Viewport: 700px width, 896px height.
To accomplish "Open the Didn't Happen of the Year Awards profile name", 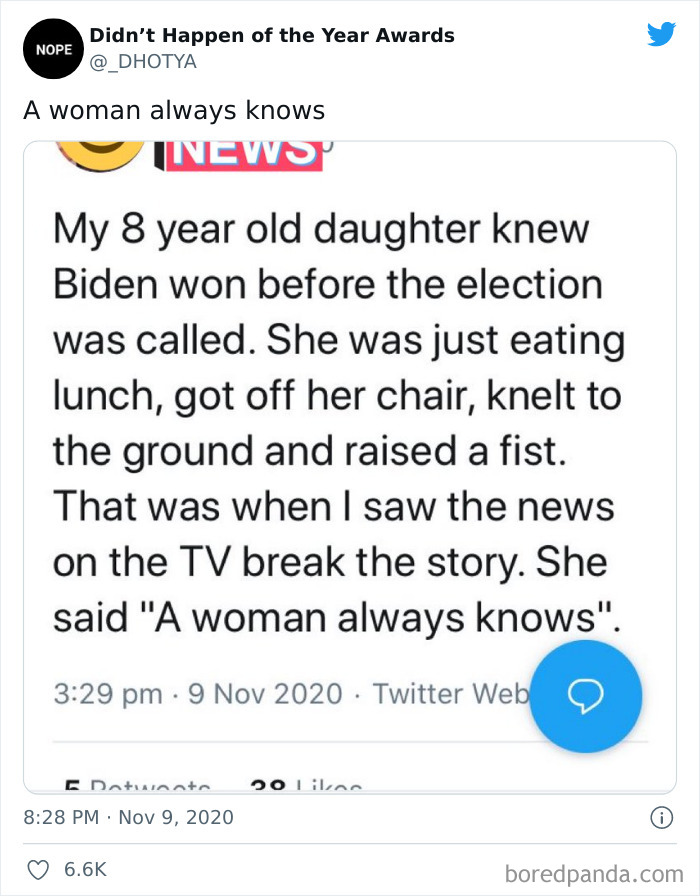I will pyautogui.click(x=272, y=36).
